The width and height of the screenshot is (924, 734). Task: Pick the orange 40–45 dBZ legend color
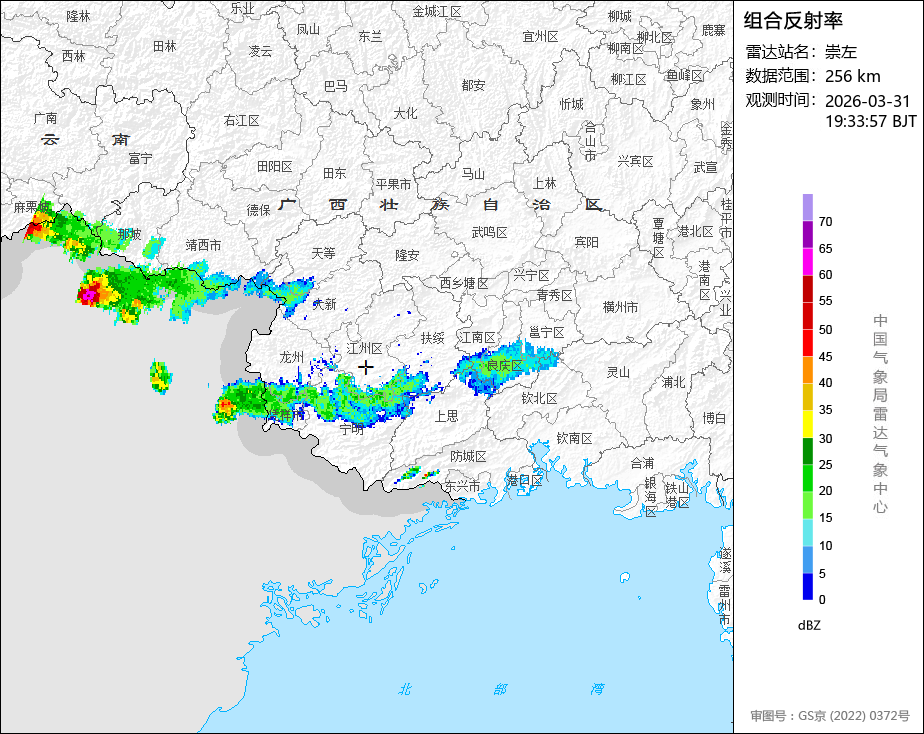[x=807, y=370]
